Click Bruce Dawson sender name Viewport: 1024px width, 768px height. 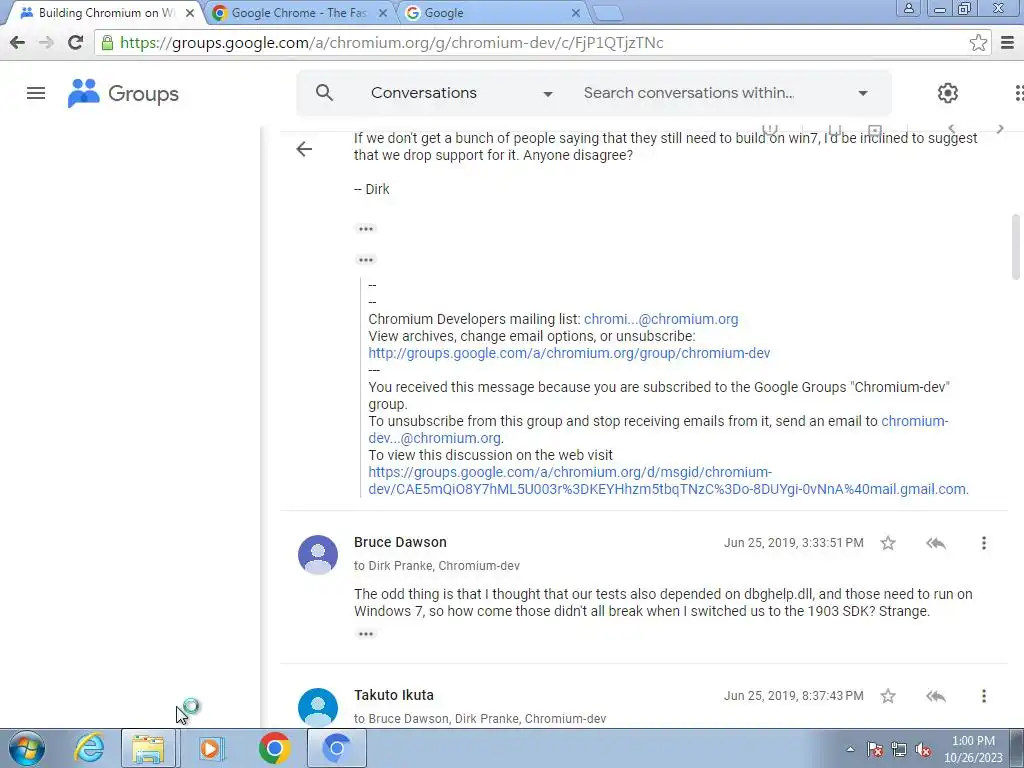click(400, 542)
